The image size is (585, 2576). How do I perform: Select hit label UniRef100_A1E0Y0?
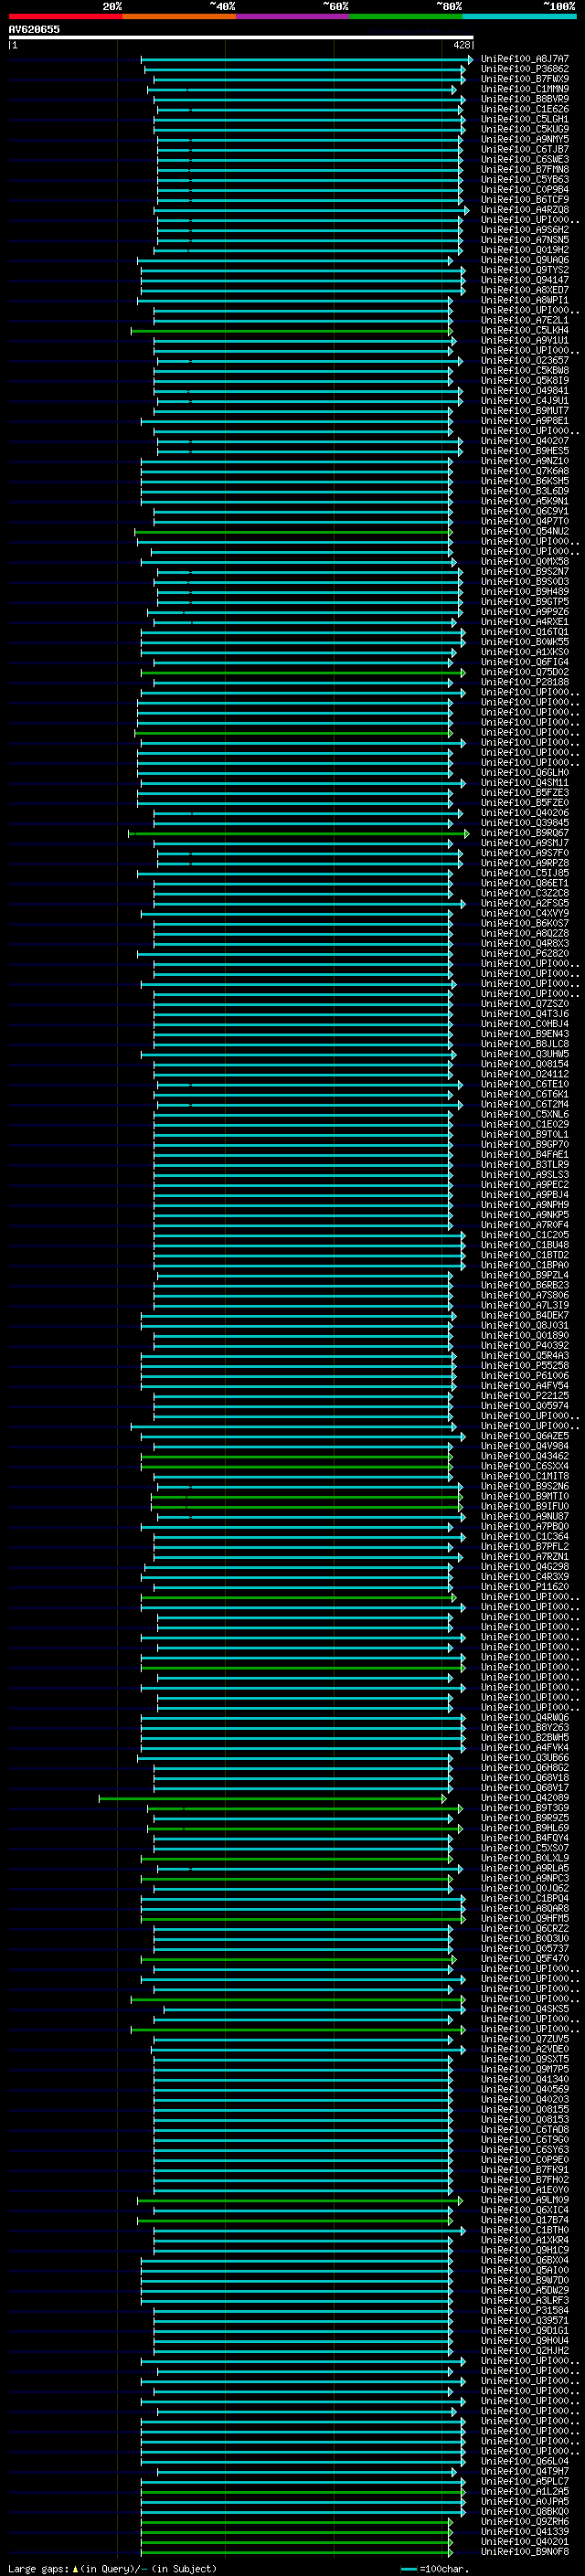point(525,2191)
